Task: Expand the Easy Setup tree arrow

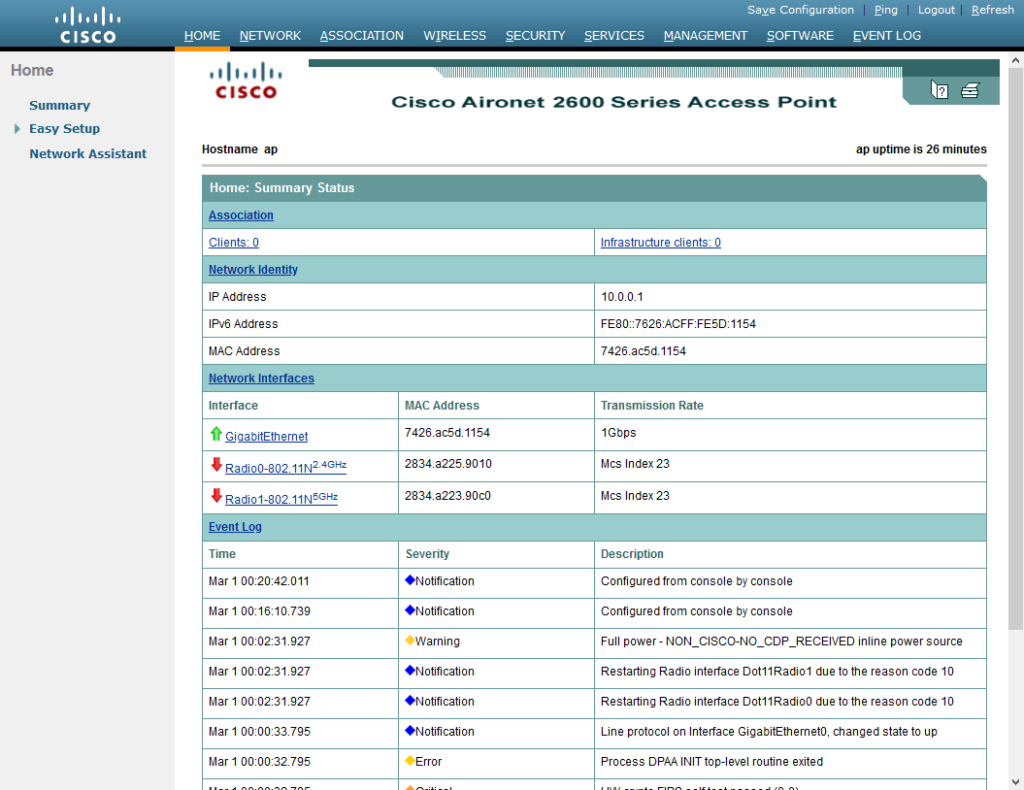Action: point(17,129)
